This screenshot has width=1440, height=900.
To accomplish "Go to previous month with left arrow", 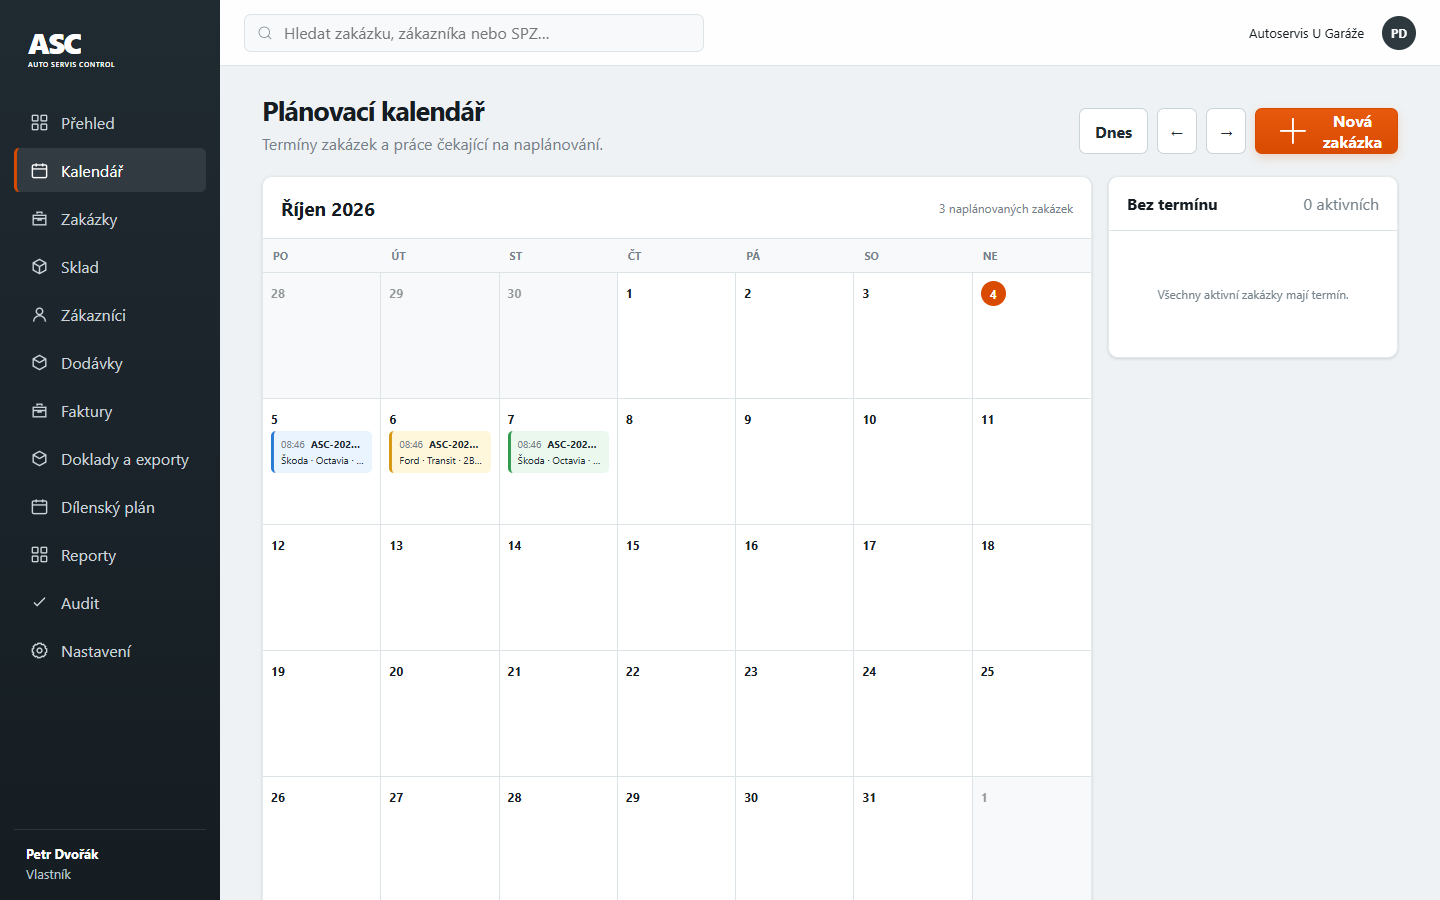I will (x=1177, y=131).
